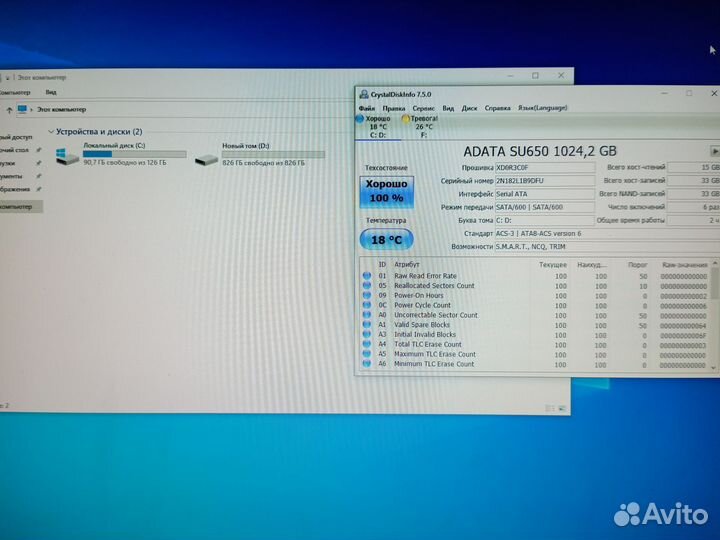Select Изображения in Explorer sidebar
720x540 pixels.
[15, 189]
